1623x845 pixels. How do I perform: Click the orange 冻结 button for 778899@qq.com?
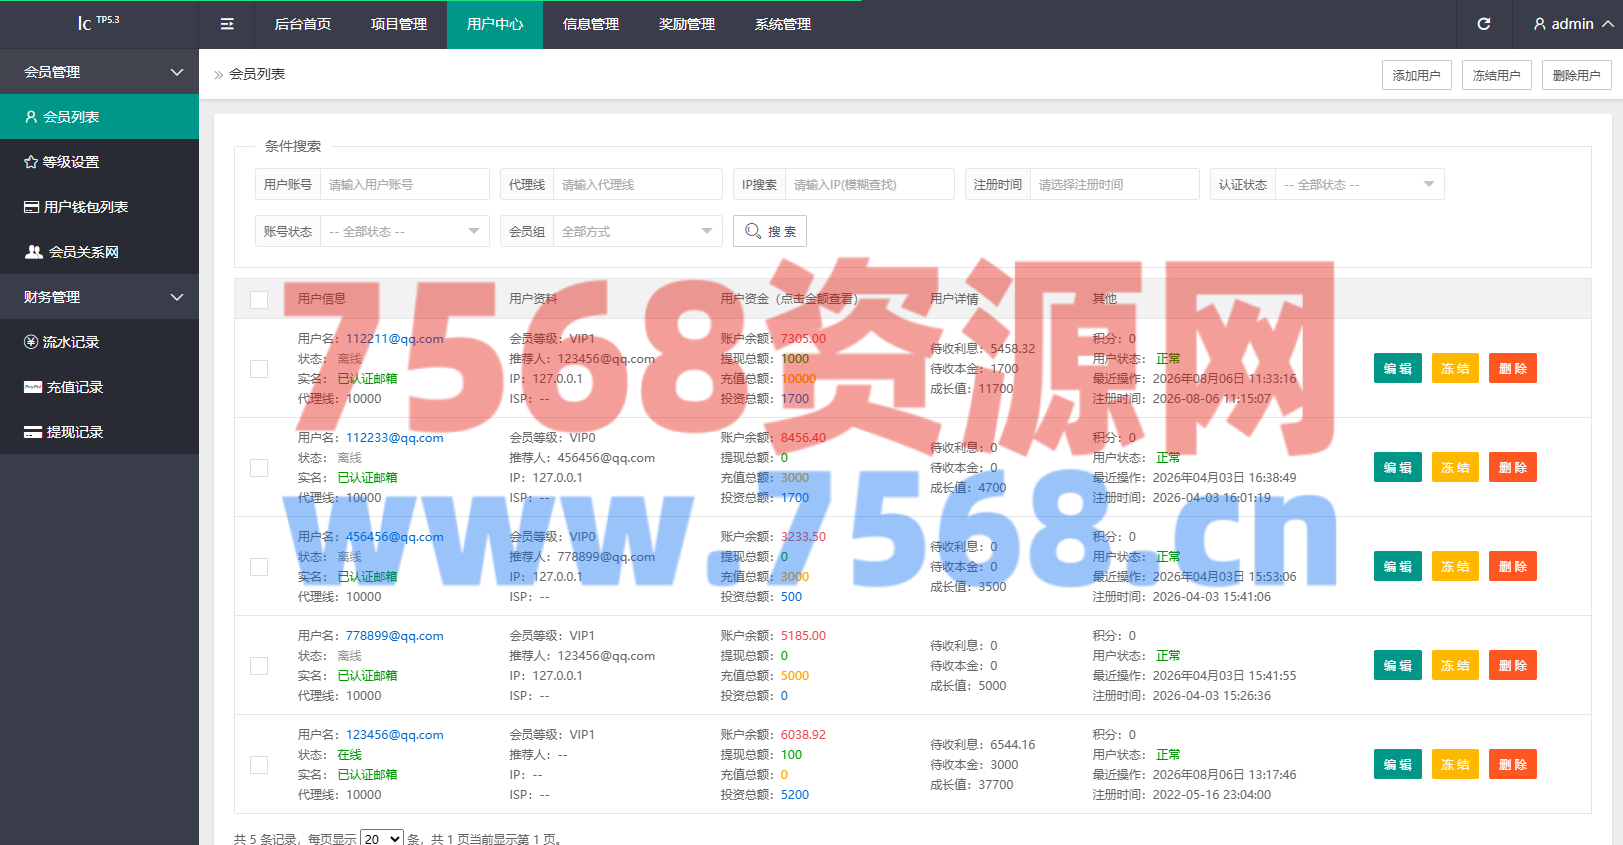pos(1455,666)
